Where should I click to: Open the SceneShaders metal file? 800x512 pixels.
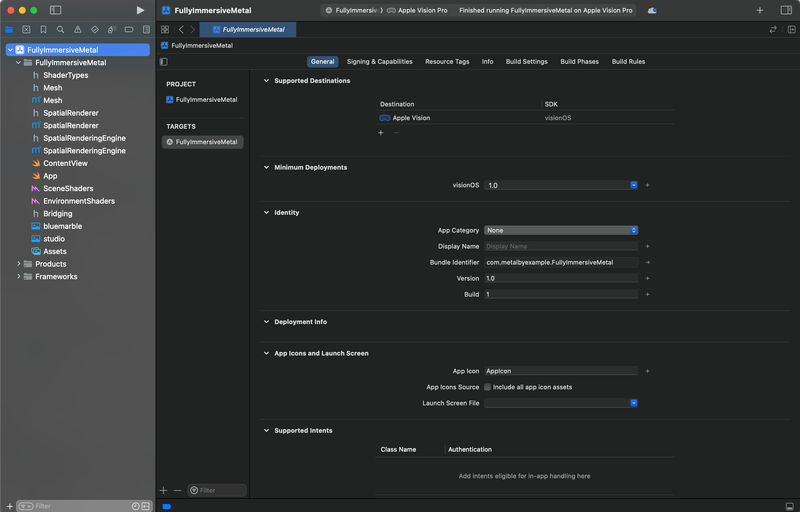point(68,189)
